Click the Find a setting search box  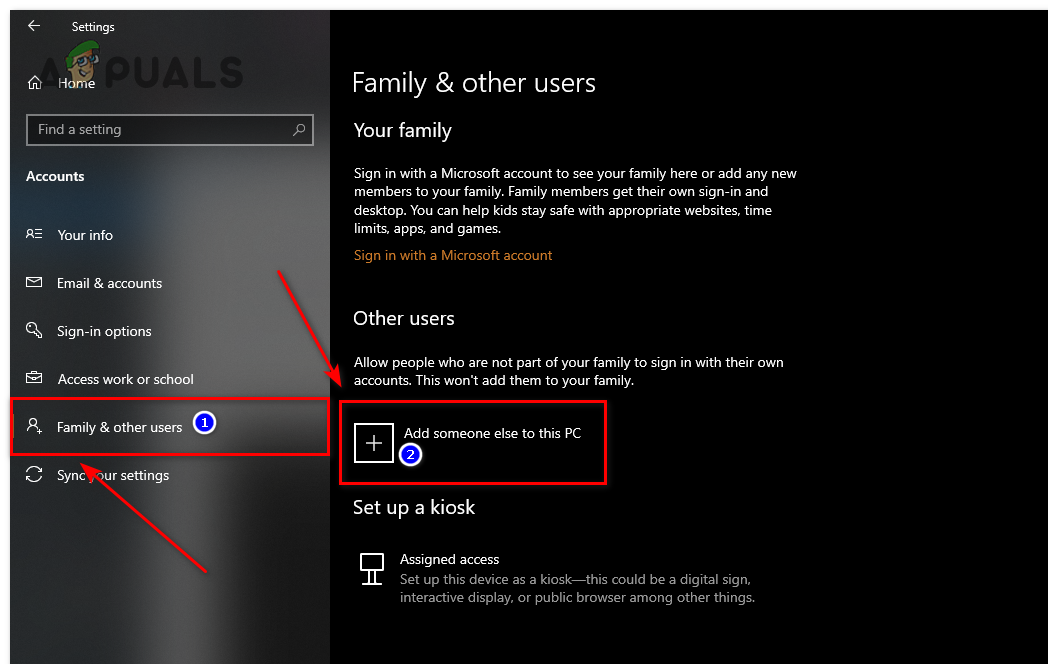160,130
